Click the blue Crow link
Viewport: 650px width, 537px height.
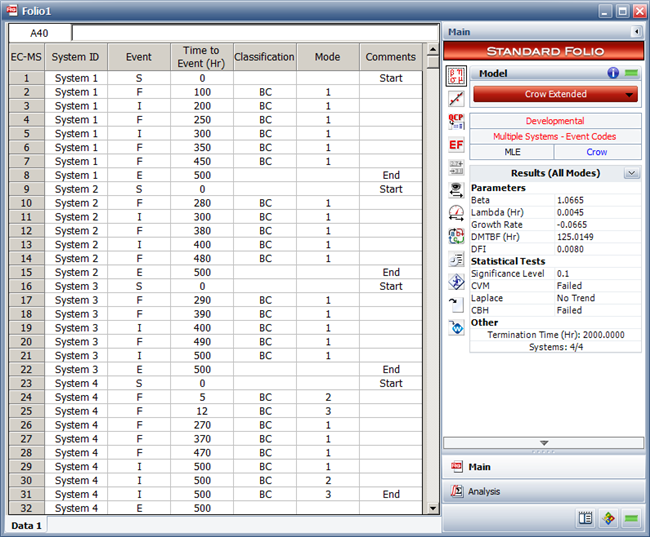tap(597, 152)
